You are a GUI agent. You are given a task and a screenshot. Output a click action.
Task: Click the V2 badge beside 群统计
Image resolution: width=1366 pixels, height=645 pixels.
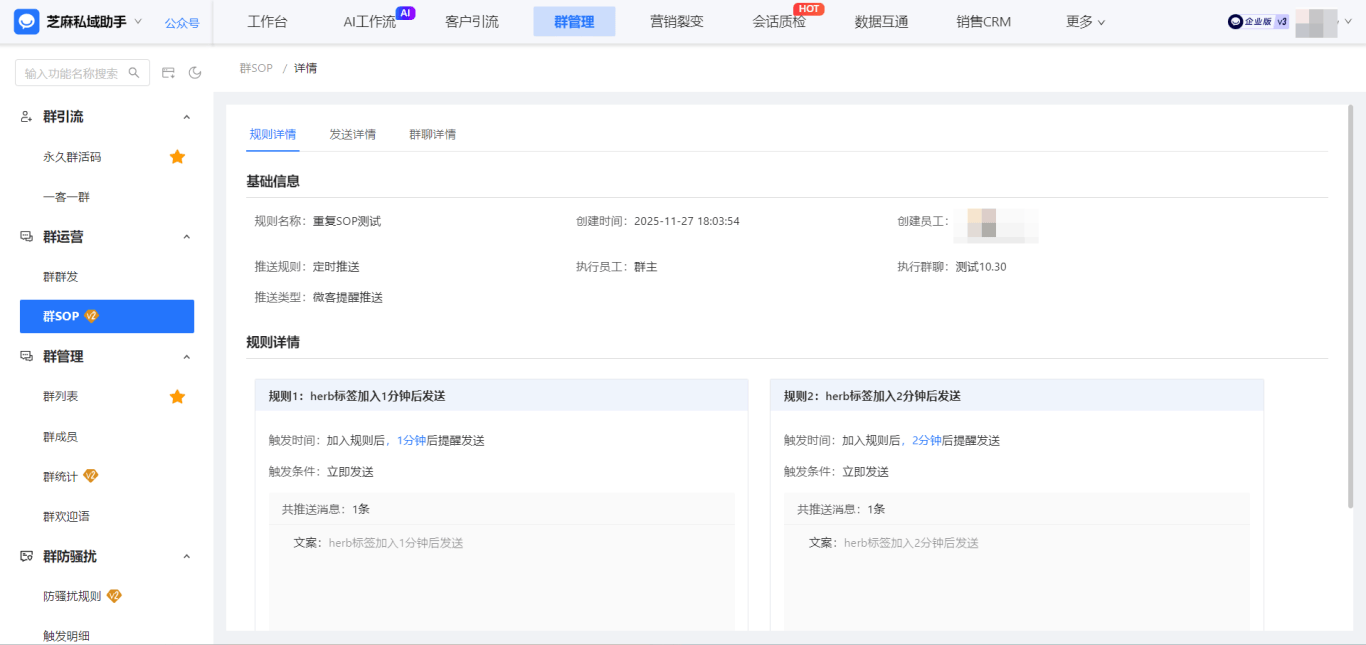coord(91,476)
